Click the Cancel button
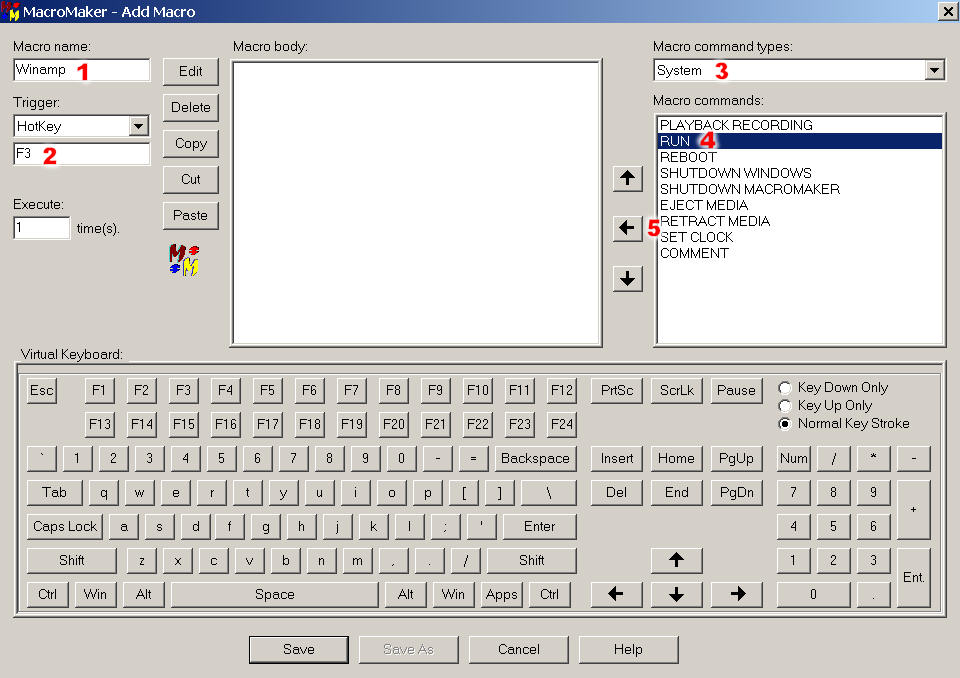 pos(518,649)
